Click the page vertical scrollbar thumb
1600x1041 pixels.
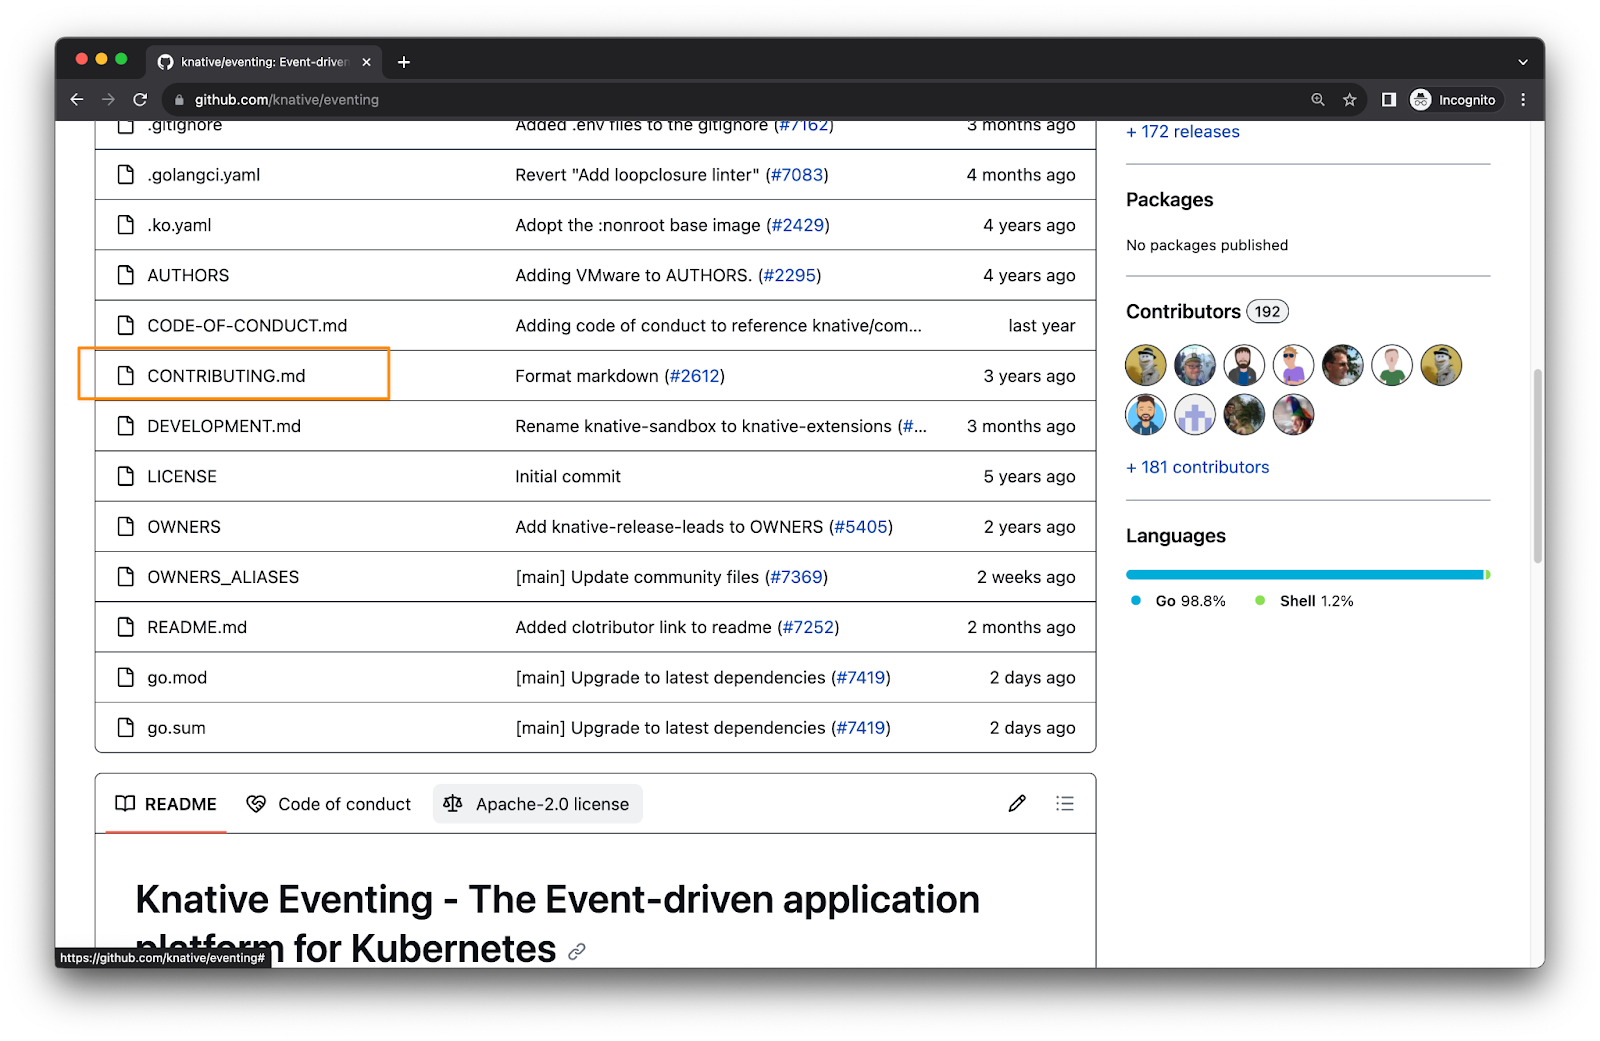click(x=1538, y=465)
